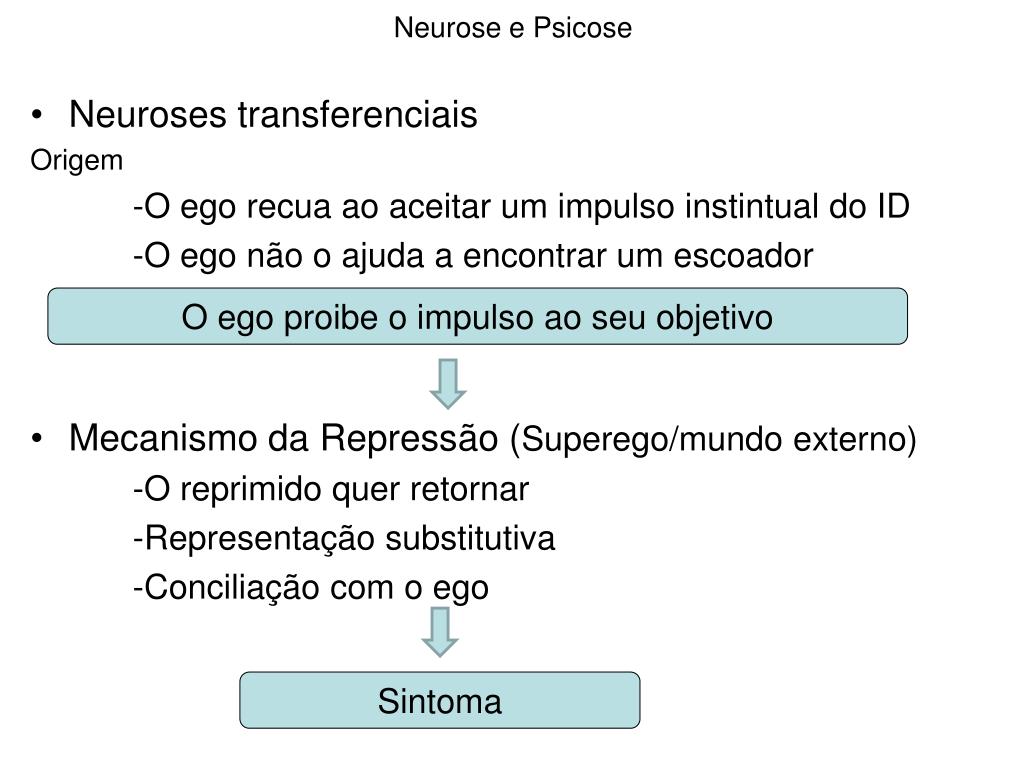Click the down arrow above the Sintoma box
This screenshot has height=768, width=1024.
[440, 632]
